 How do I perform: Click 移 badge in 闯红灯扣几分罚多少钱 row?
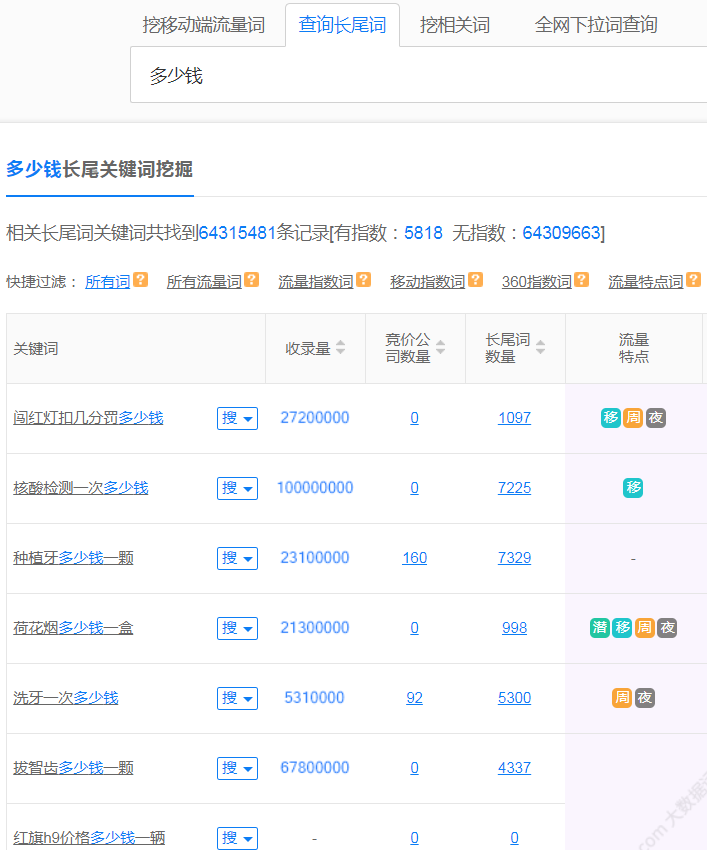pos(611,418)
